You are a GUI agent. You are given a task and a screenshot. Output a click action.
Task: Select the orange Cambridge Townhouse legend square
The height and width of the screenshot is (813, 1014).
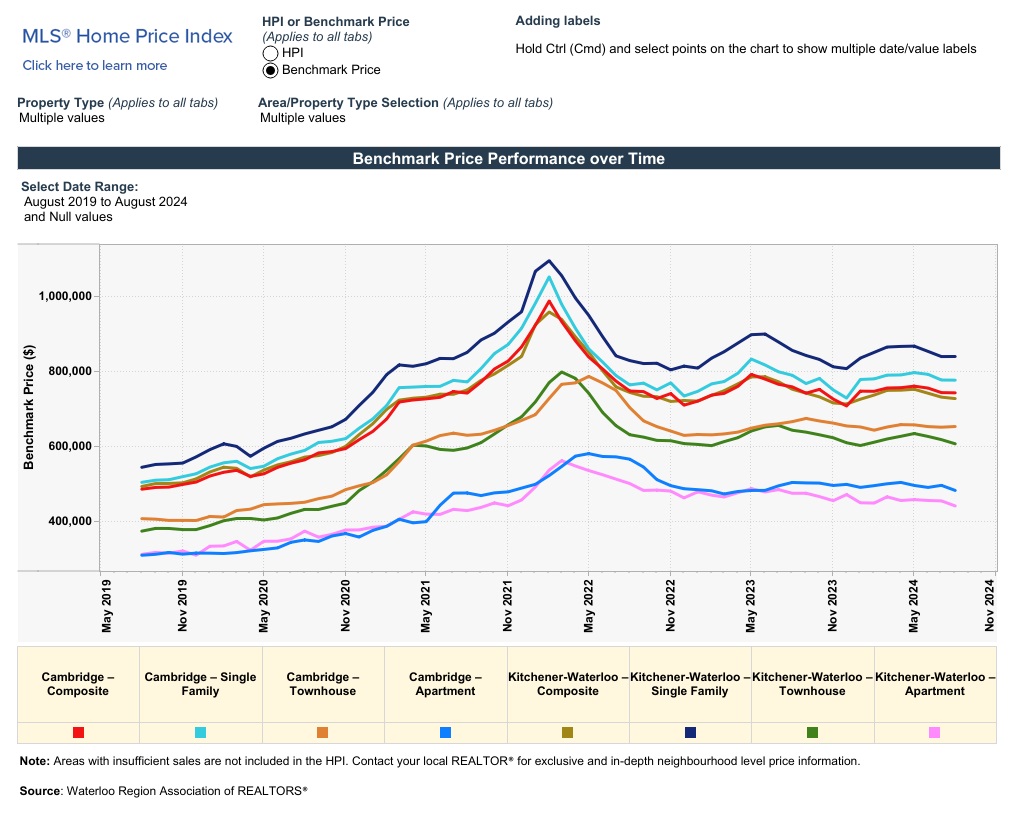(322, 733)
